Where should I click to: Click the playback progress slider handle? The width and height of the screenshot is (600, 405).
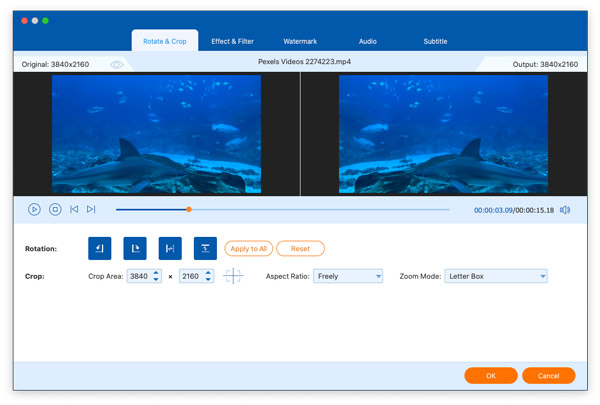click(x=188, y=209)
